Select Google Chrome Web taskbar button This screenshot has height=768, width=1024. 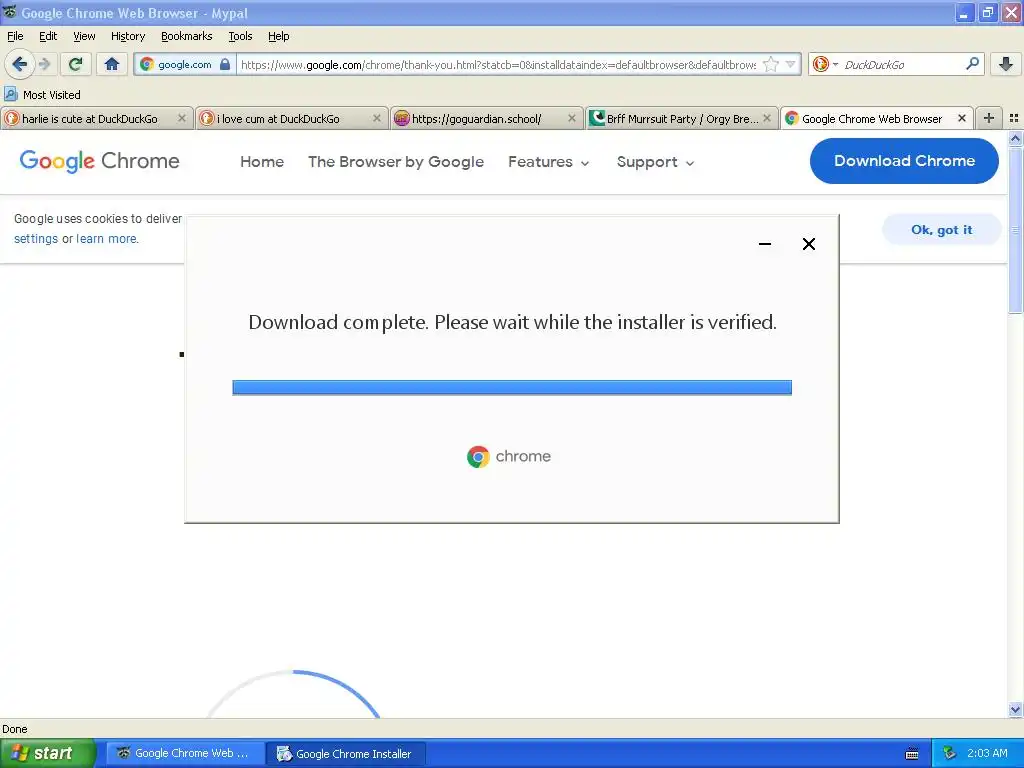point(185,753)
